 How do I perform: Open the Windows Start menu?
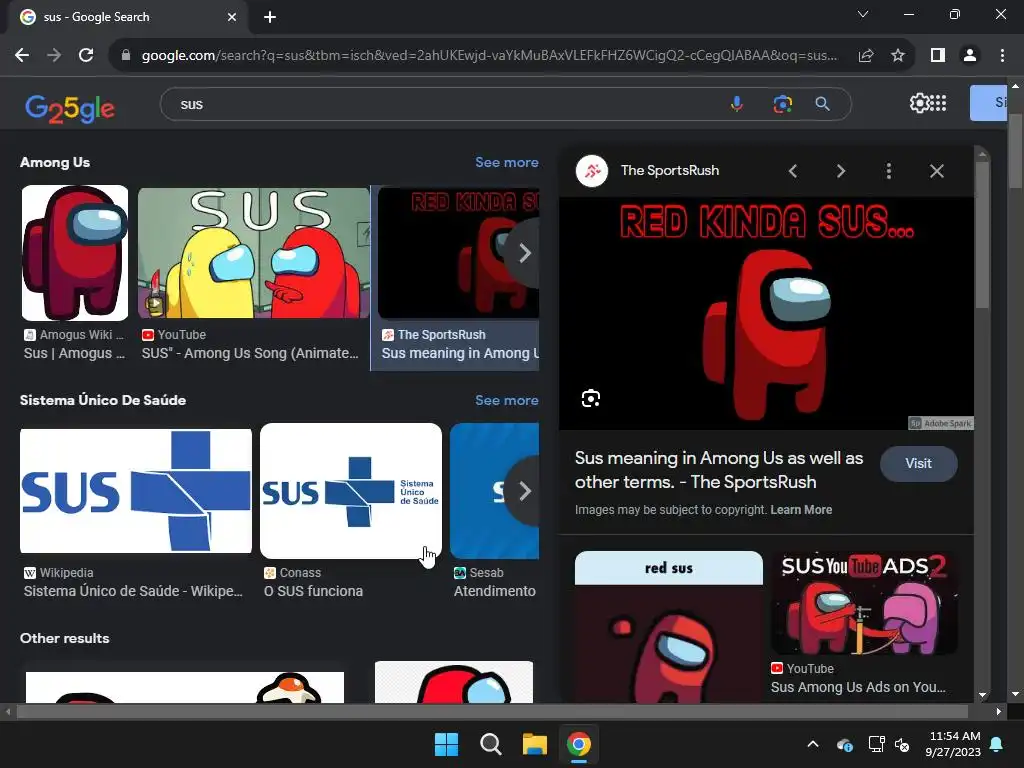[447, 744]
